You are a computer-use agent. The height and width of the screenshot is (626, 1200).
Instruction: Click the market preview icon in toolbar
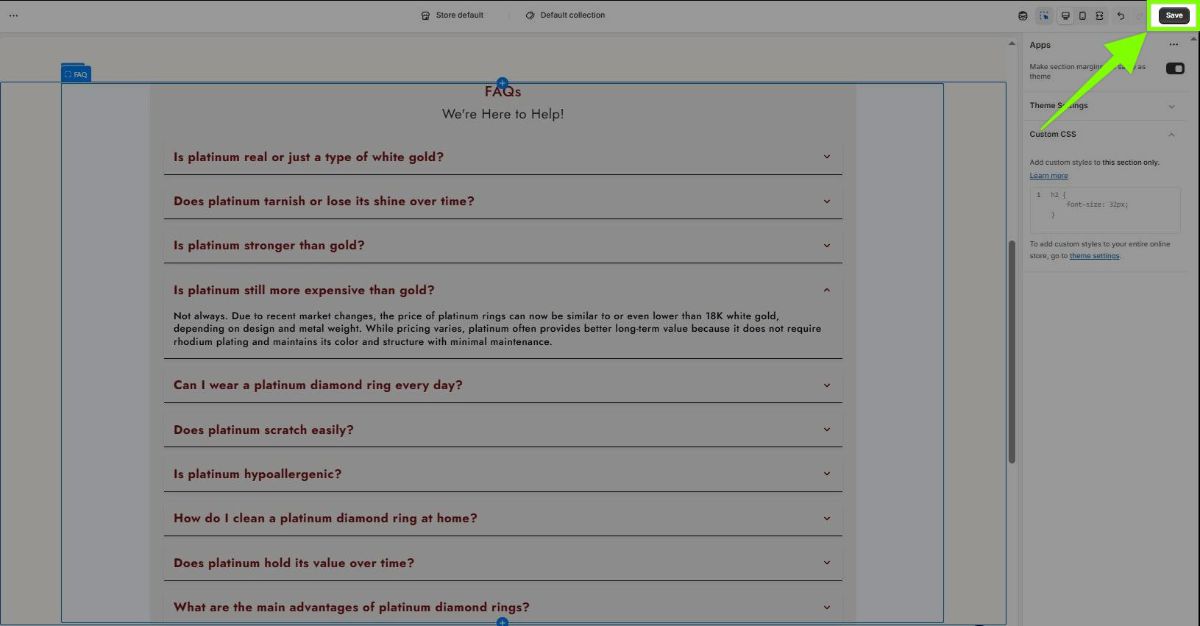coord(1022,16)
